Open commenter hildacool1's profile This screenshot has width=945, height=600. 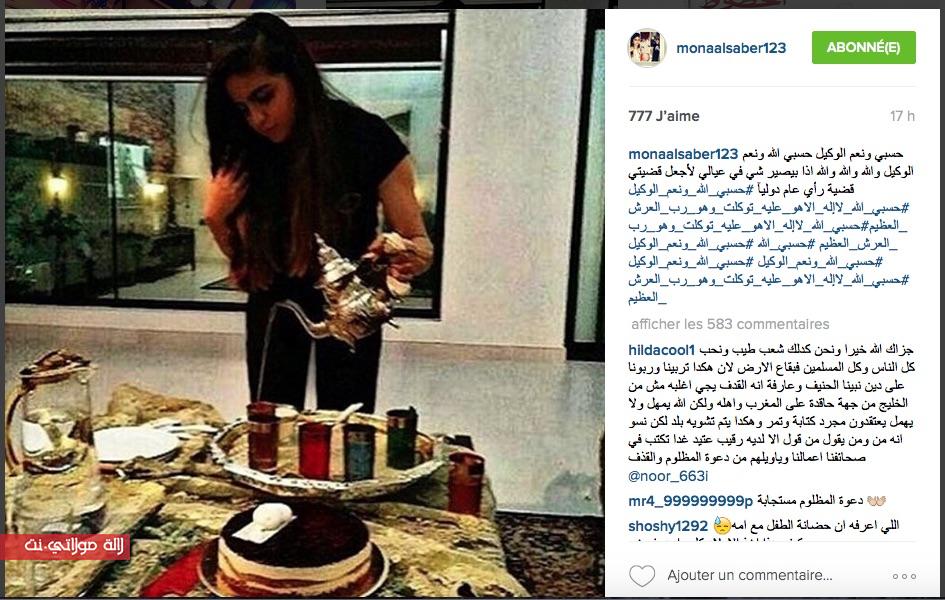point(661,350)
